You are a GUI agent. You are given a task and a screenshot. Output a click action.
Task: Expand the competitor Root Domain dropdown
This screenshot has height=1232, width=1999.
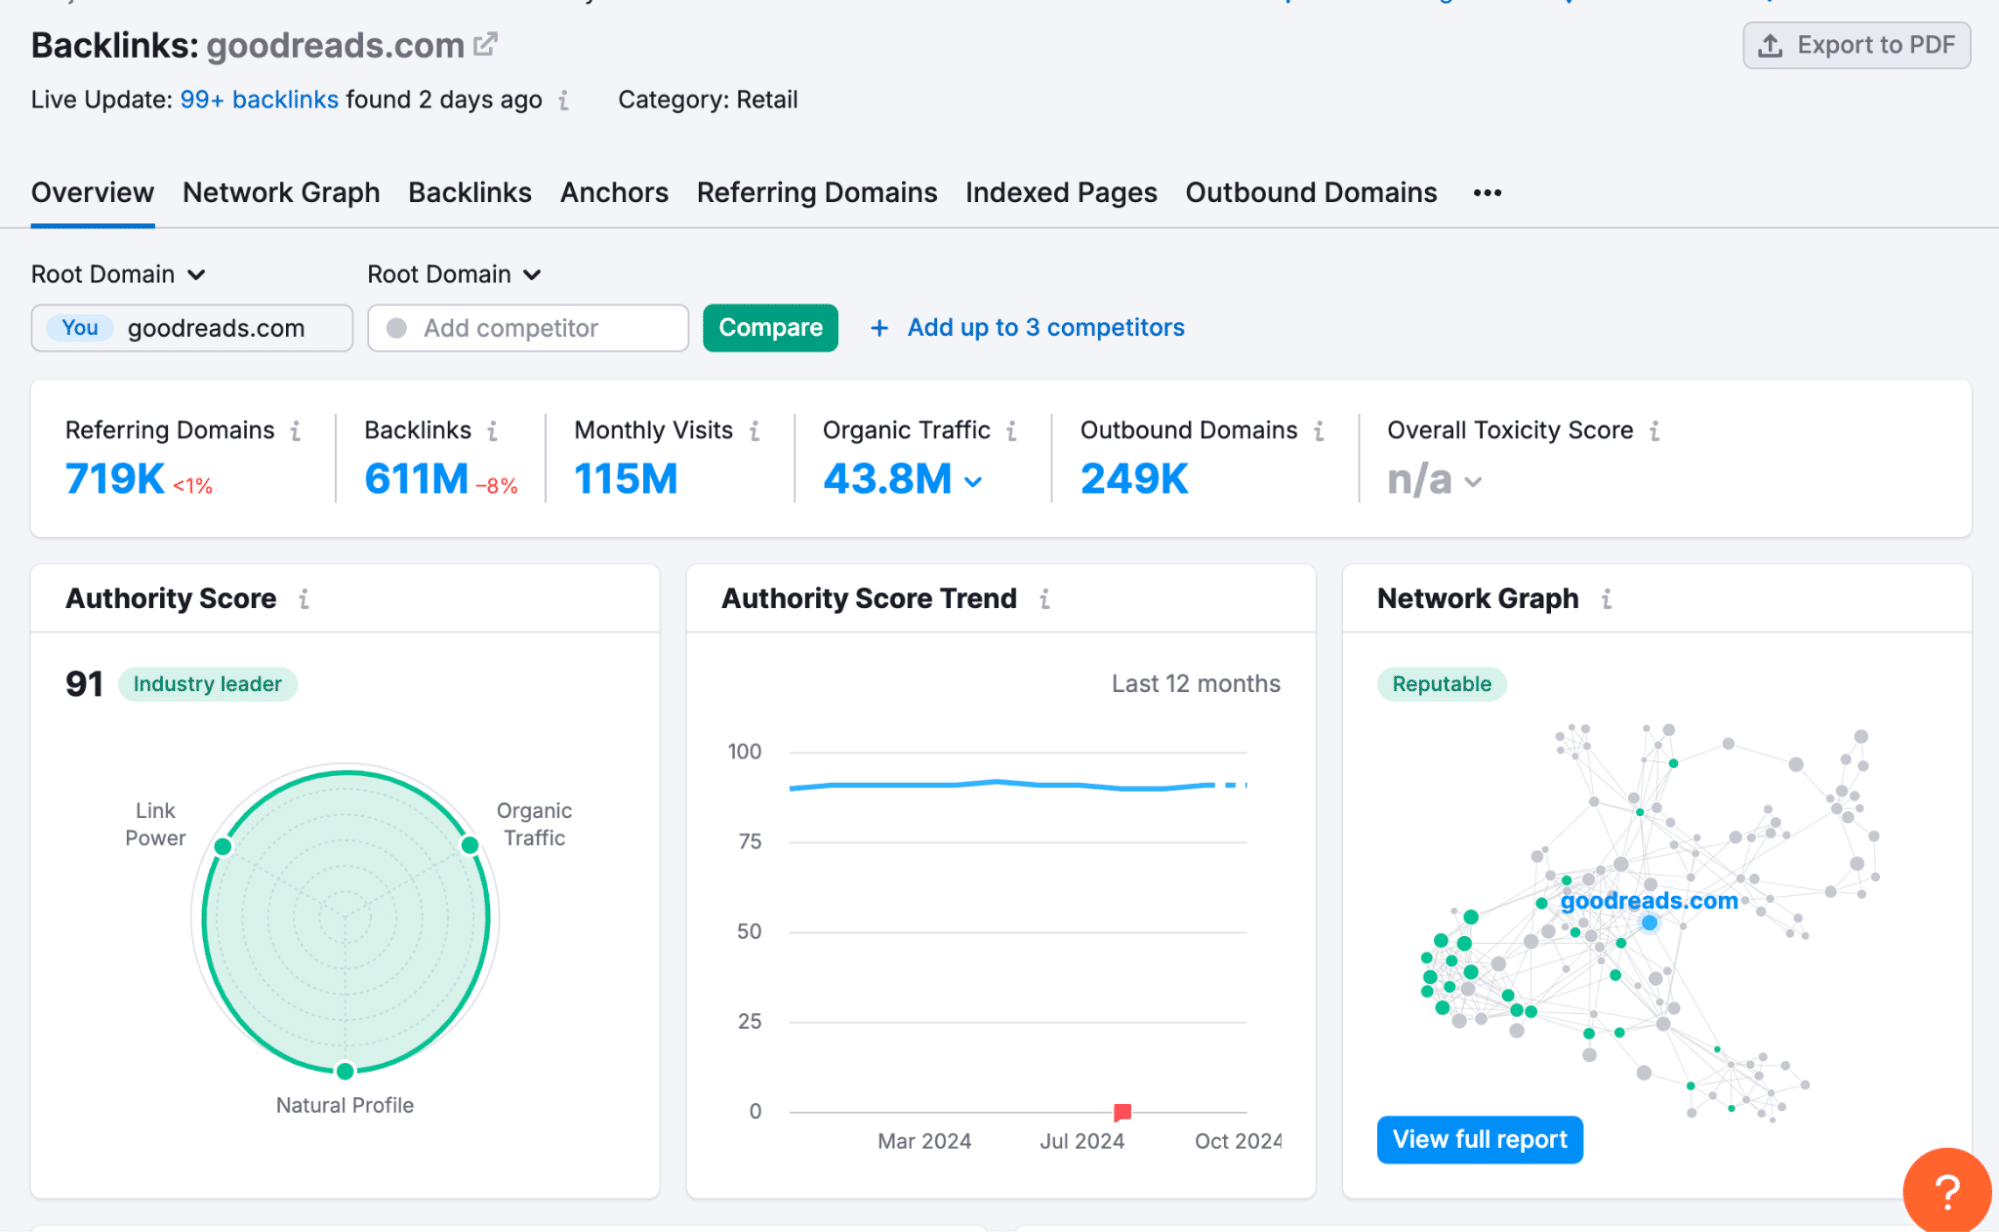454,274
